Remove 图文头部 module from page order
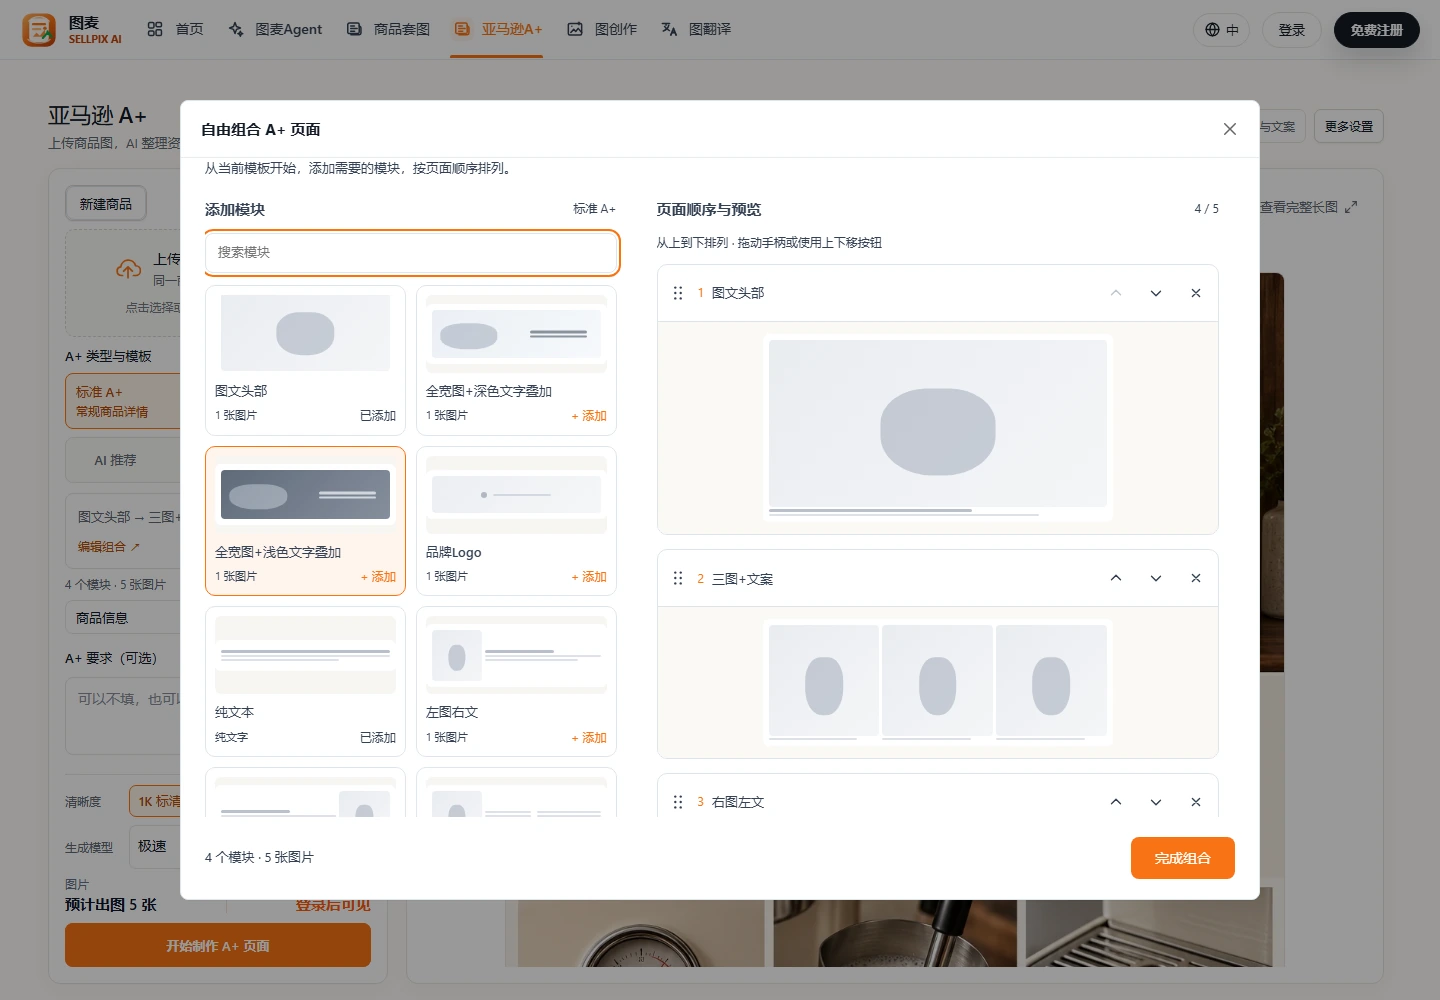 click(1196, 293)
